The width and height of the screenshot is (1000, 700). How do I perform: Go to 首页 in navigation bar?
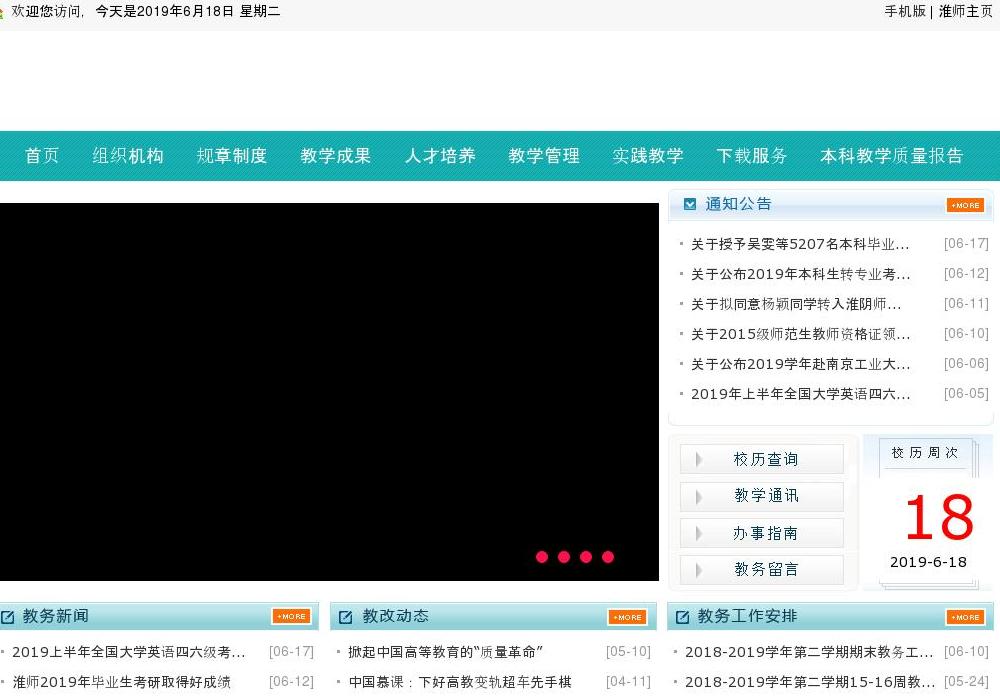41,156
